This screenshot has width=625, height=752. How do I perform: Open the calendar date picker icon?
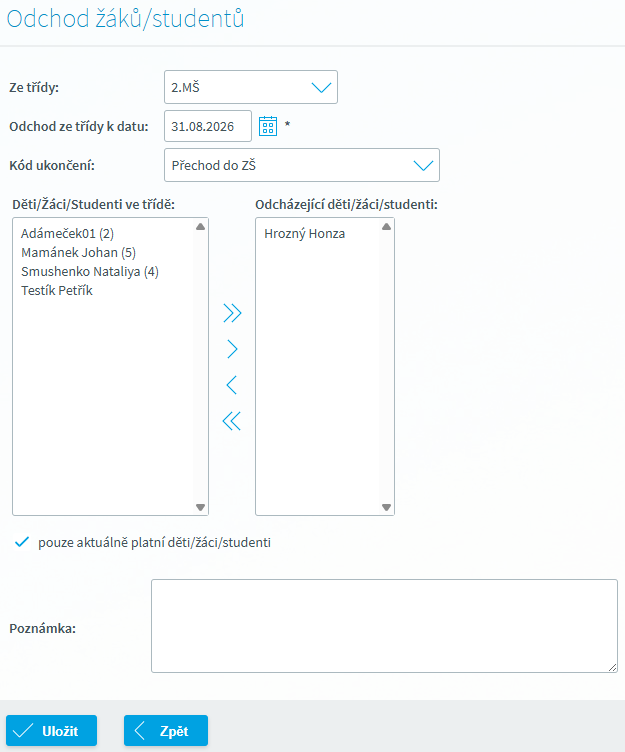pyautogui.click(x=268, y=126)
